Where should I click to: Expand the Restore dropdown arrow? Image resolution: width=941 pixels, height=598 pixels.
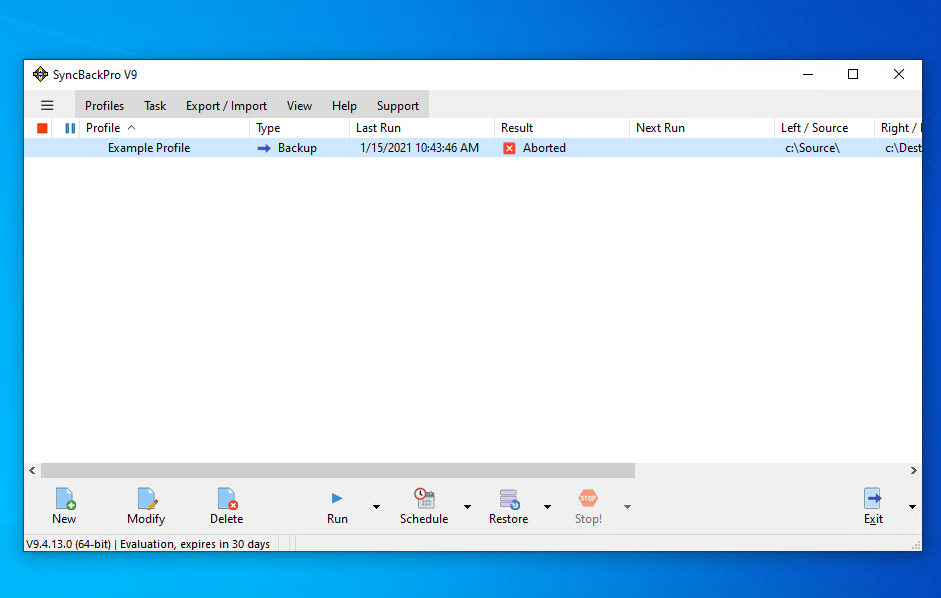547,507
